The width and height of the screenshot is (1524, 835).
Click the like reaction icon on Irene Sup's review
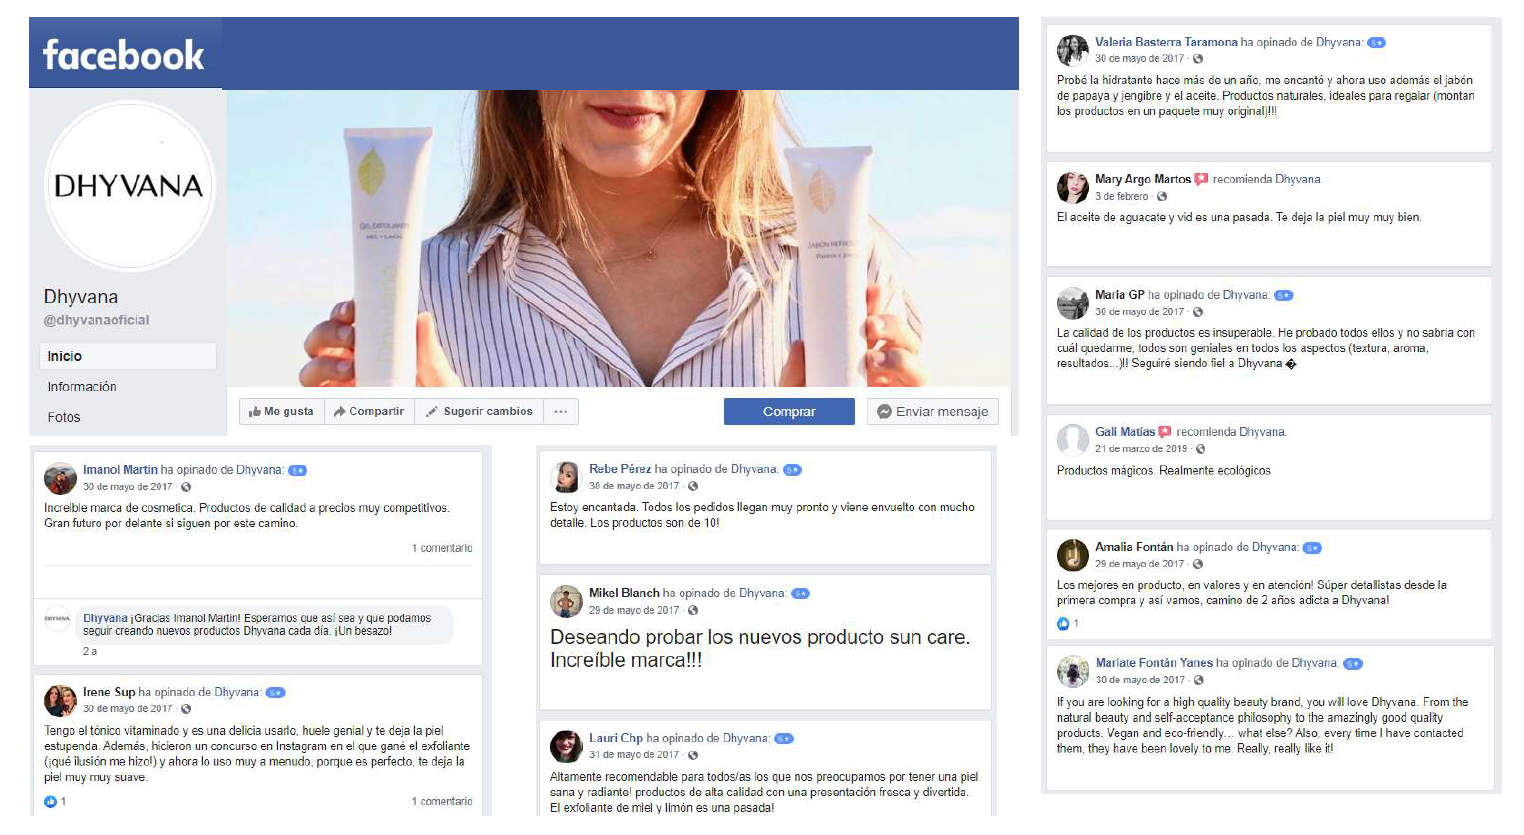[50, 801]
